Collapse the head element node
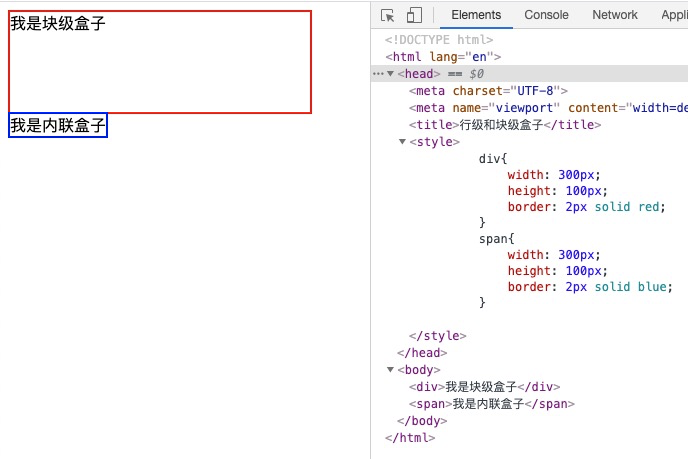Viewport: 688px width, 459px height. (390, 74)
